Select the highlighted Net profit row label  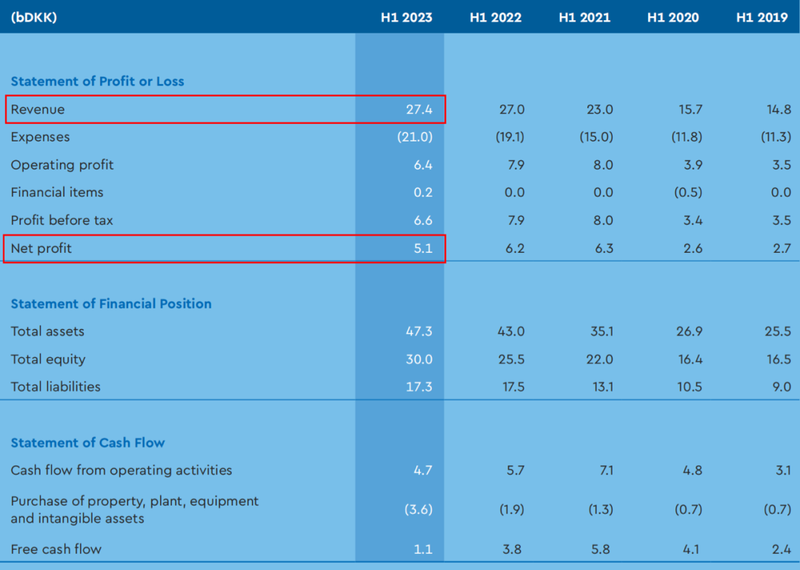(x=41, y=248)
